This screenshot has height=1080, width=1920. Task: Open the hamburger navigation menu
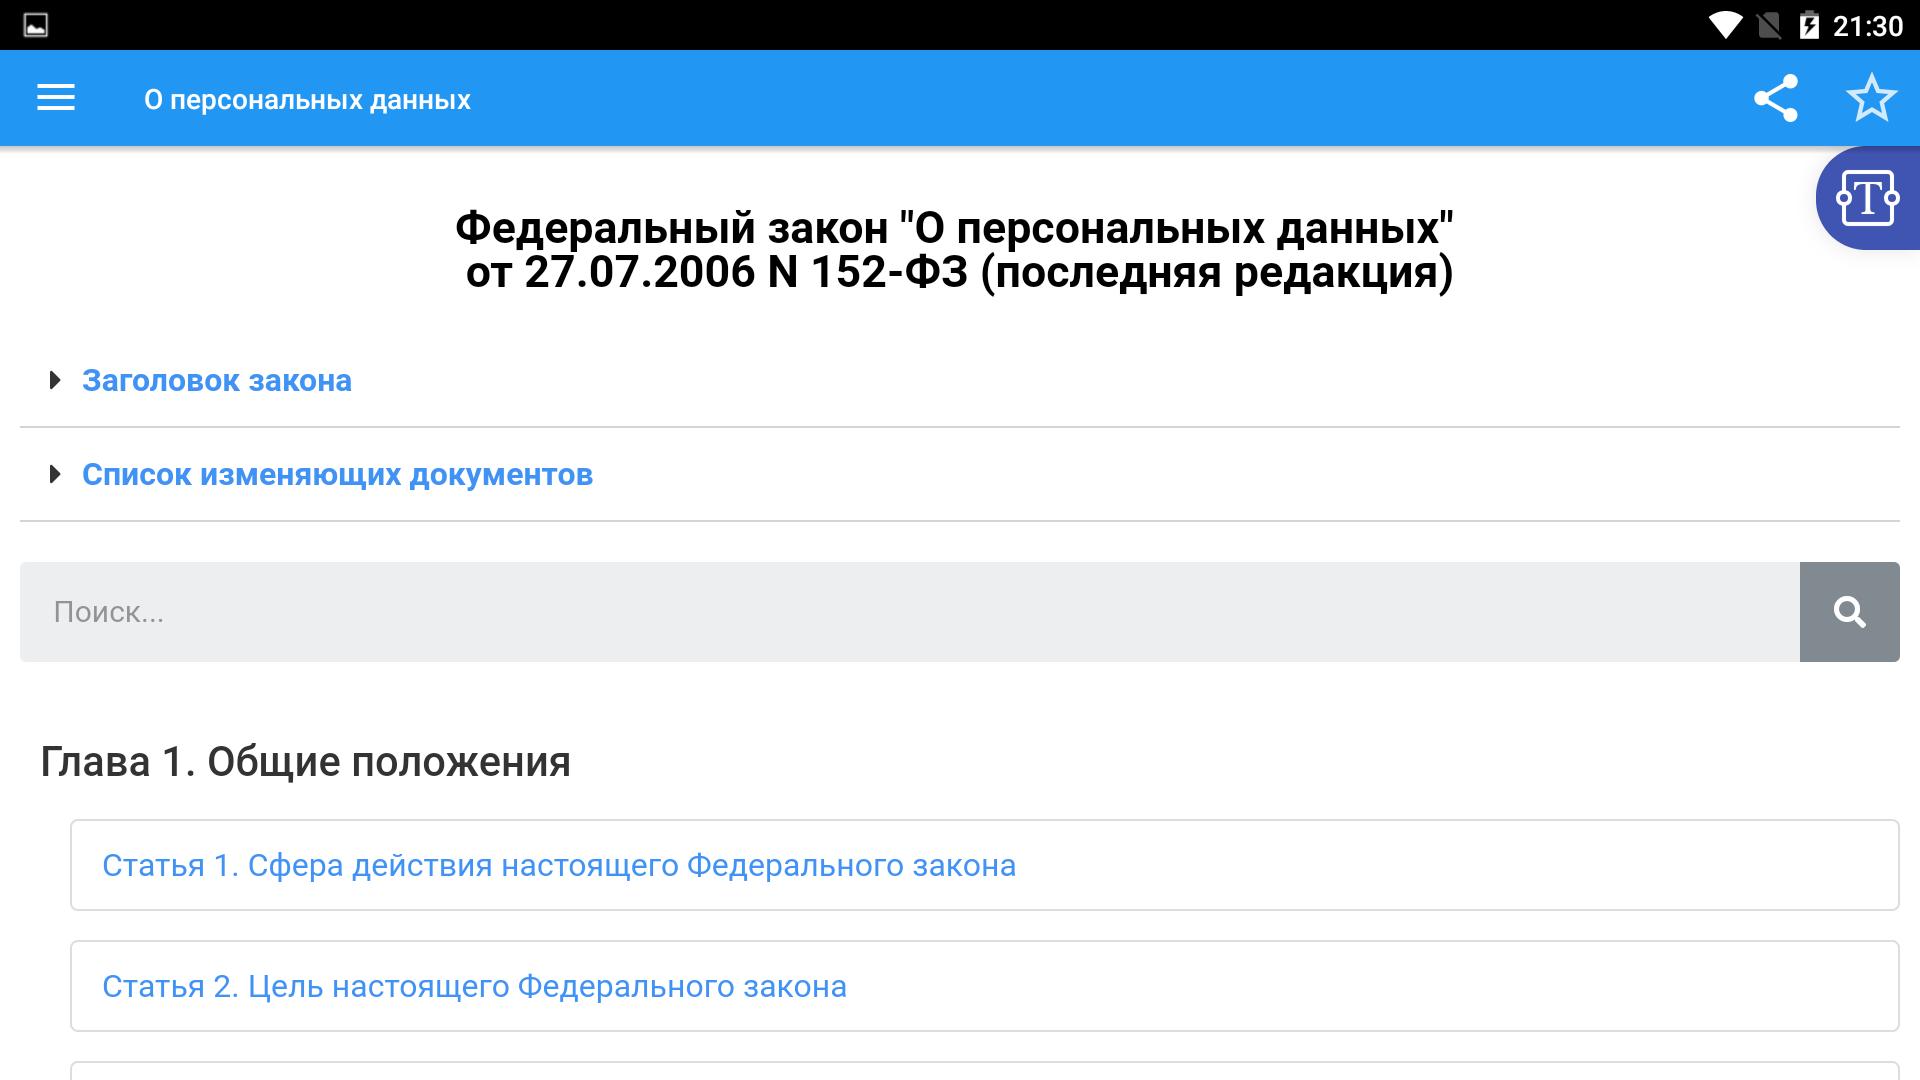56,98
